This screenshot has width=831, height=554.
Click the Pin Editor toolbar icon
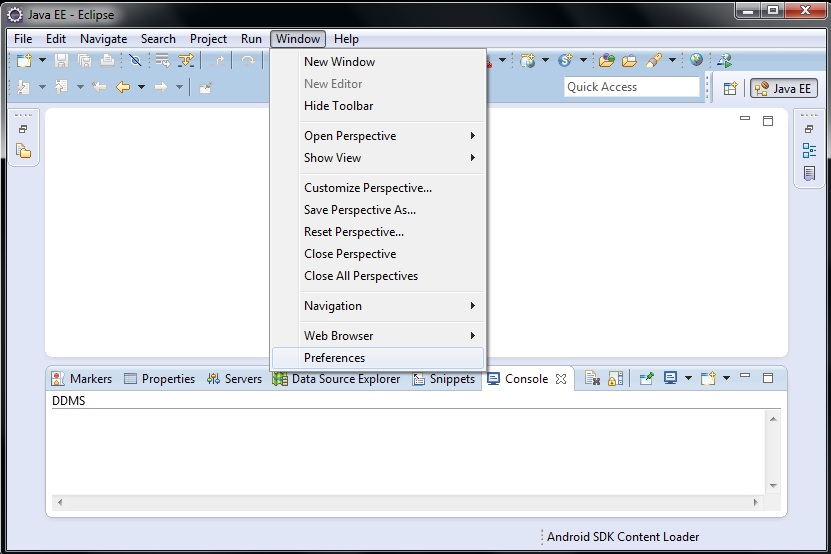click(206, 87)
